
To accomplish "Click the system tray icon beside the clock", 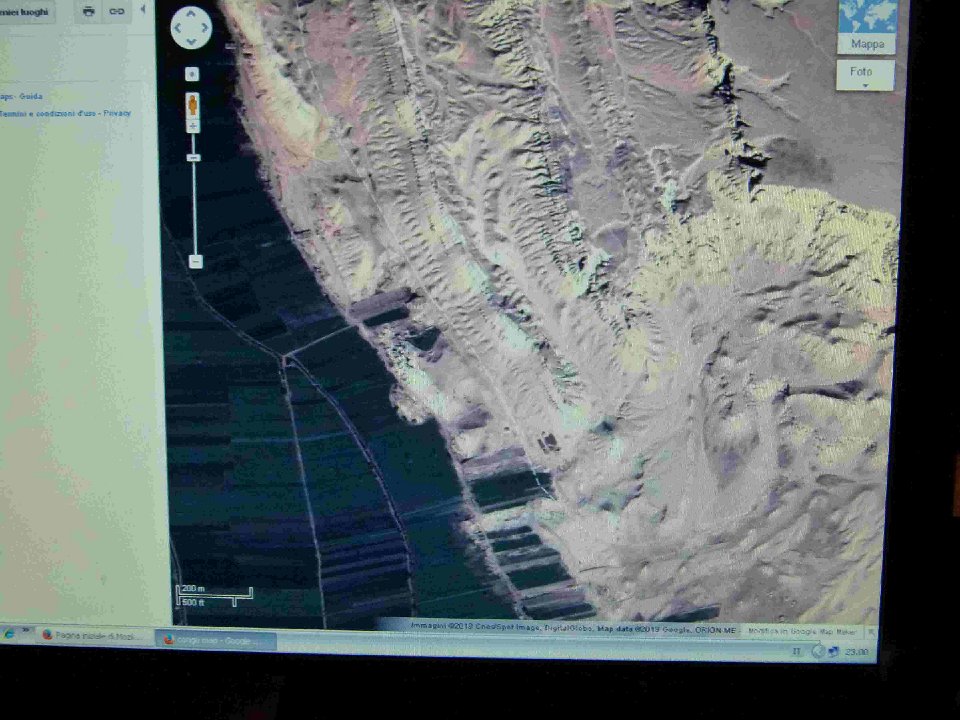I will (833, 652).
